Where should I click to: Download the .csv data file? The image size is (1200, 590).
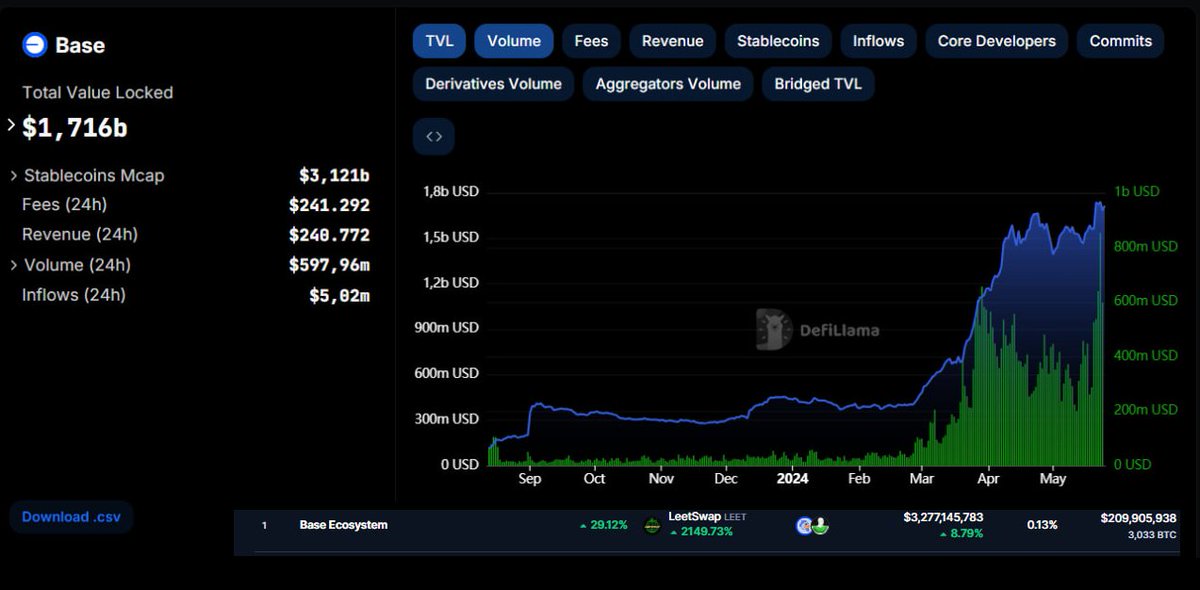coord(71,517)
